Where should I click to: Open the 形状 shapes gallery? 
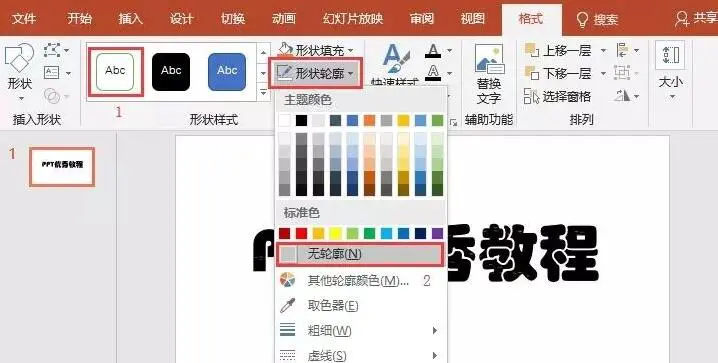coord(19,71)
